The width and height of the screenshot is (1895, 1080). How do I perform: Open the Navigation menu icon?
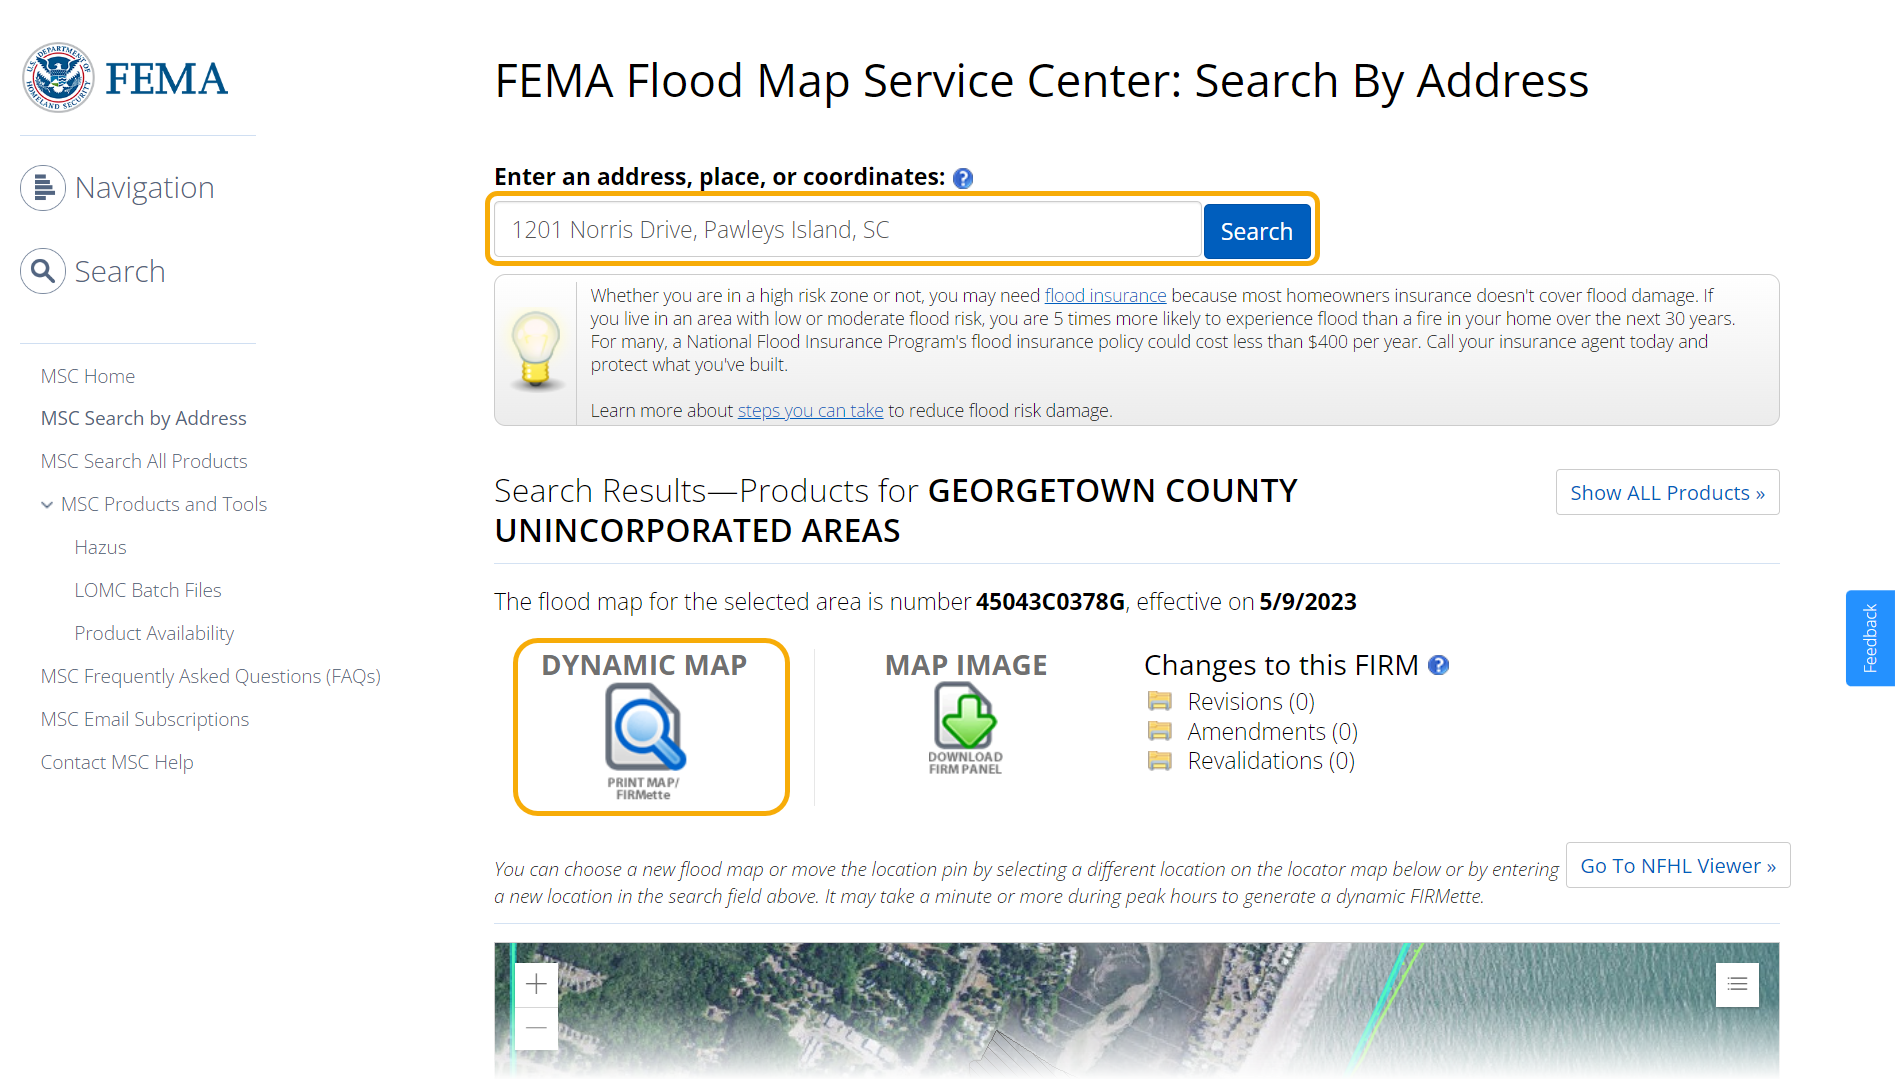[43, 188]
